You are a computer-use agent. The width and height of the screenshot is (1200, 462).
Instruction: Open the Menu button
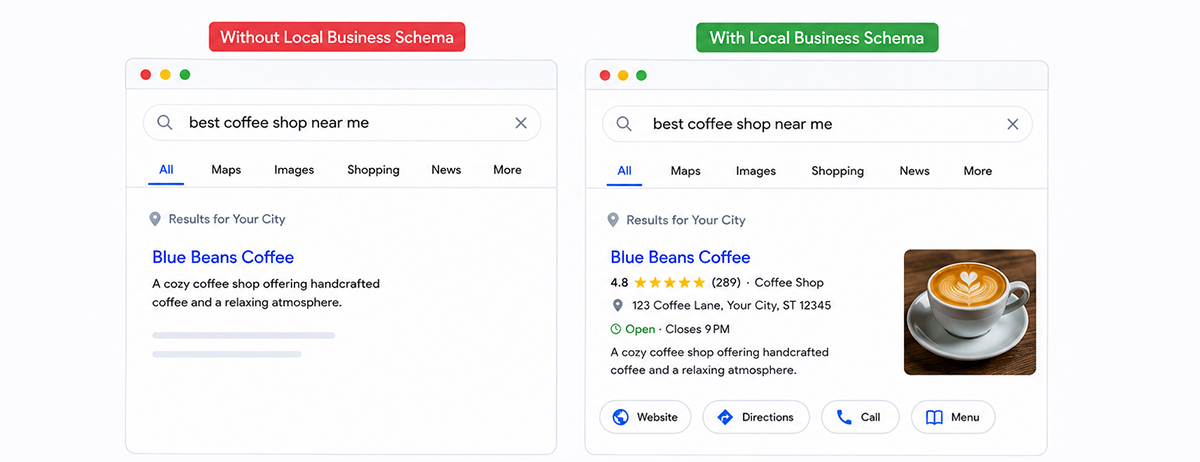click(x=953, y=417)
